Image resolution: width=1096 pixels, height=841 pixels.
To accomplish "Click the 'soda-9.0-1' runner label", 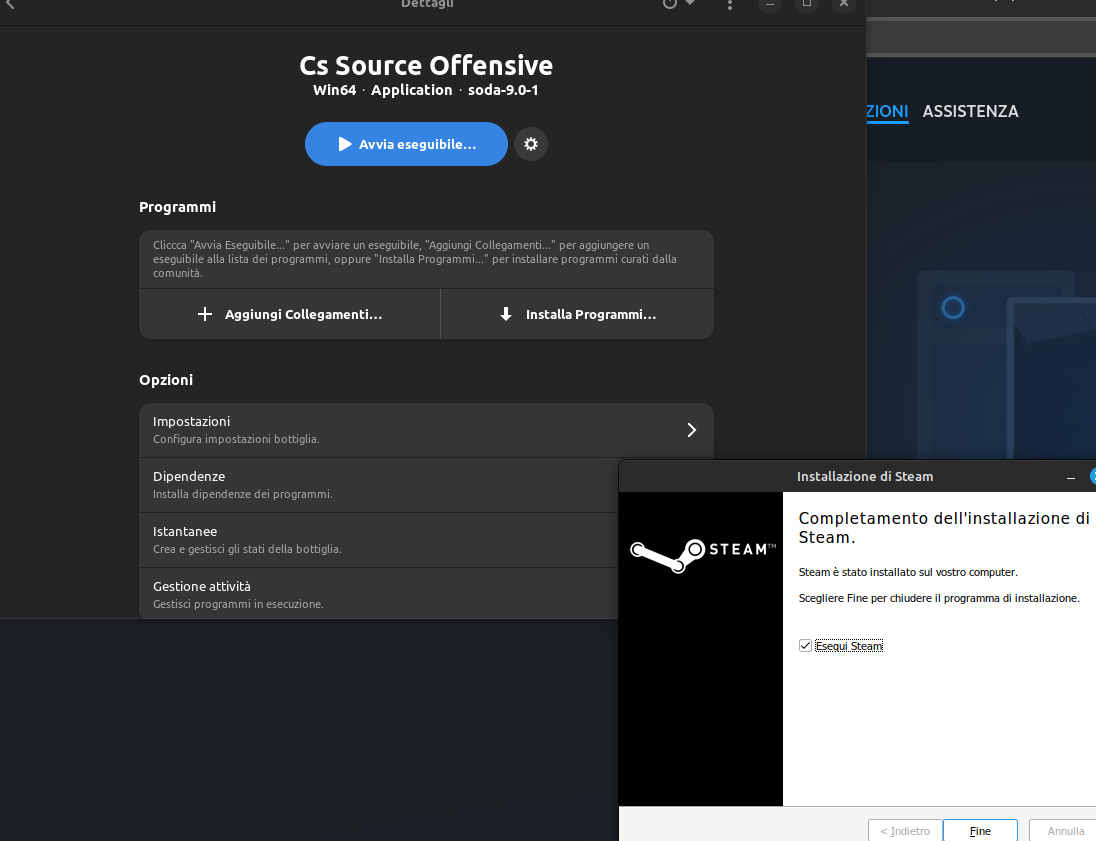I will coord(503,90).
